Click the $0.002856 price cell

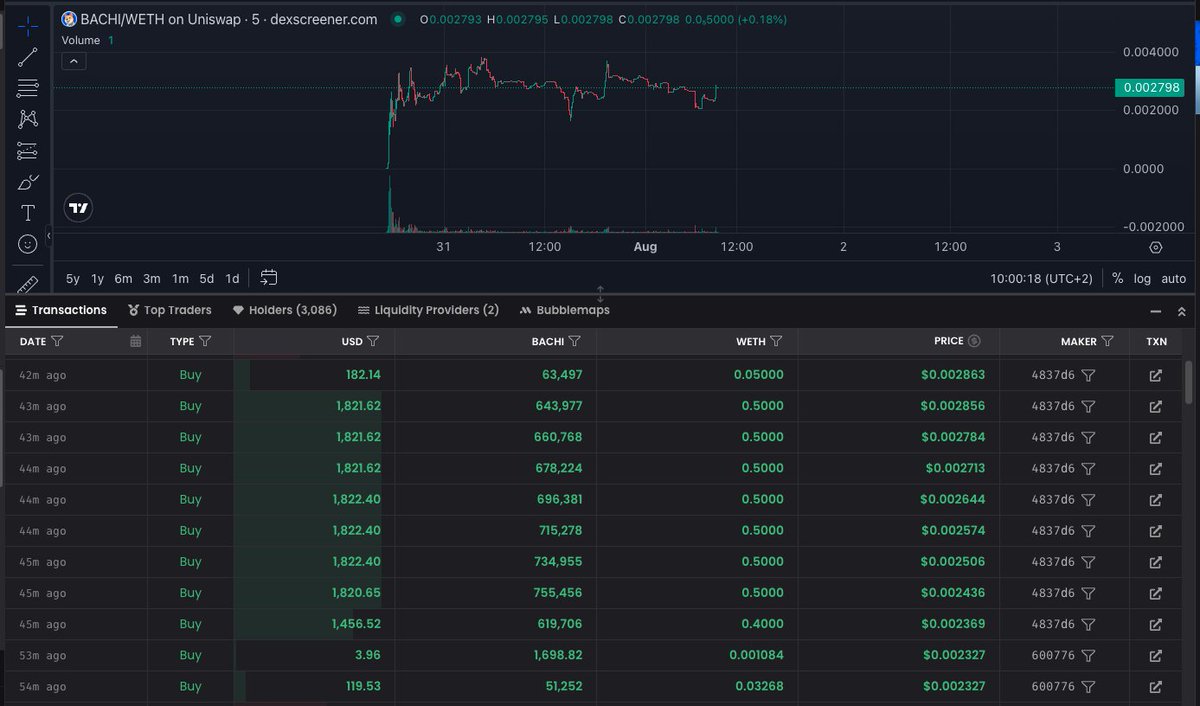(953, 406)
